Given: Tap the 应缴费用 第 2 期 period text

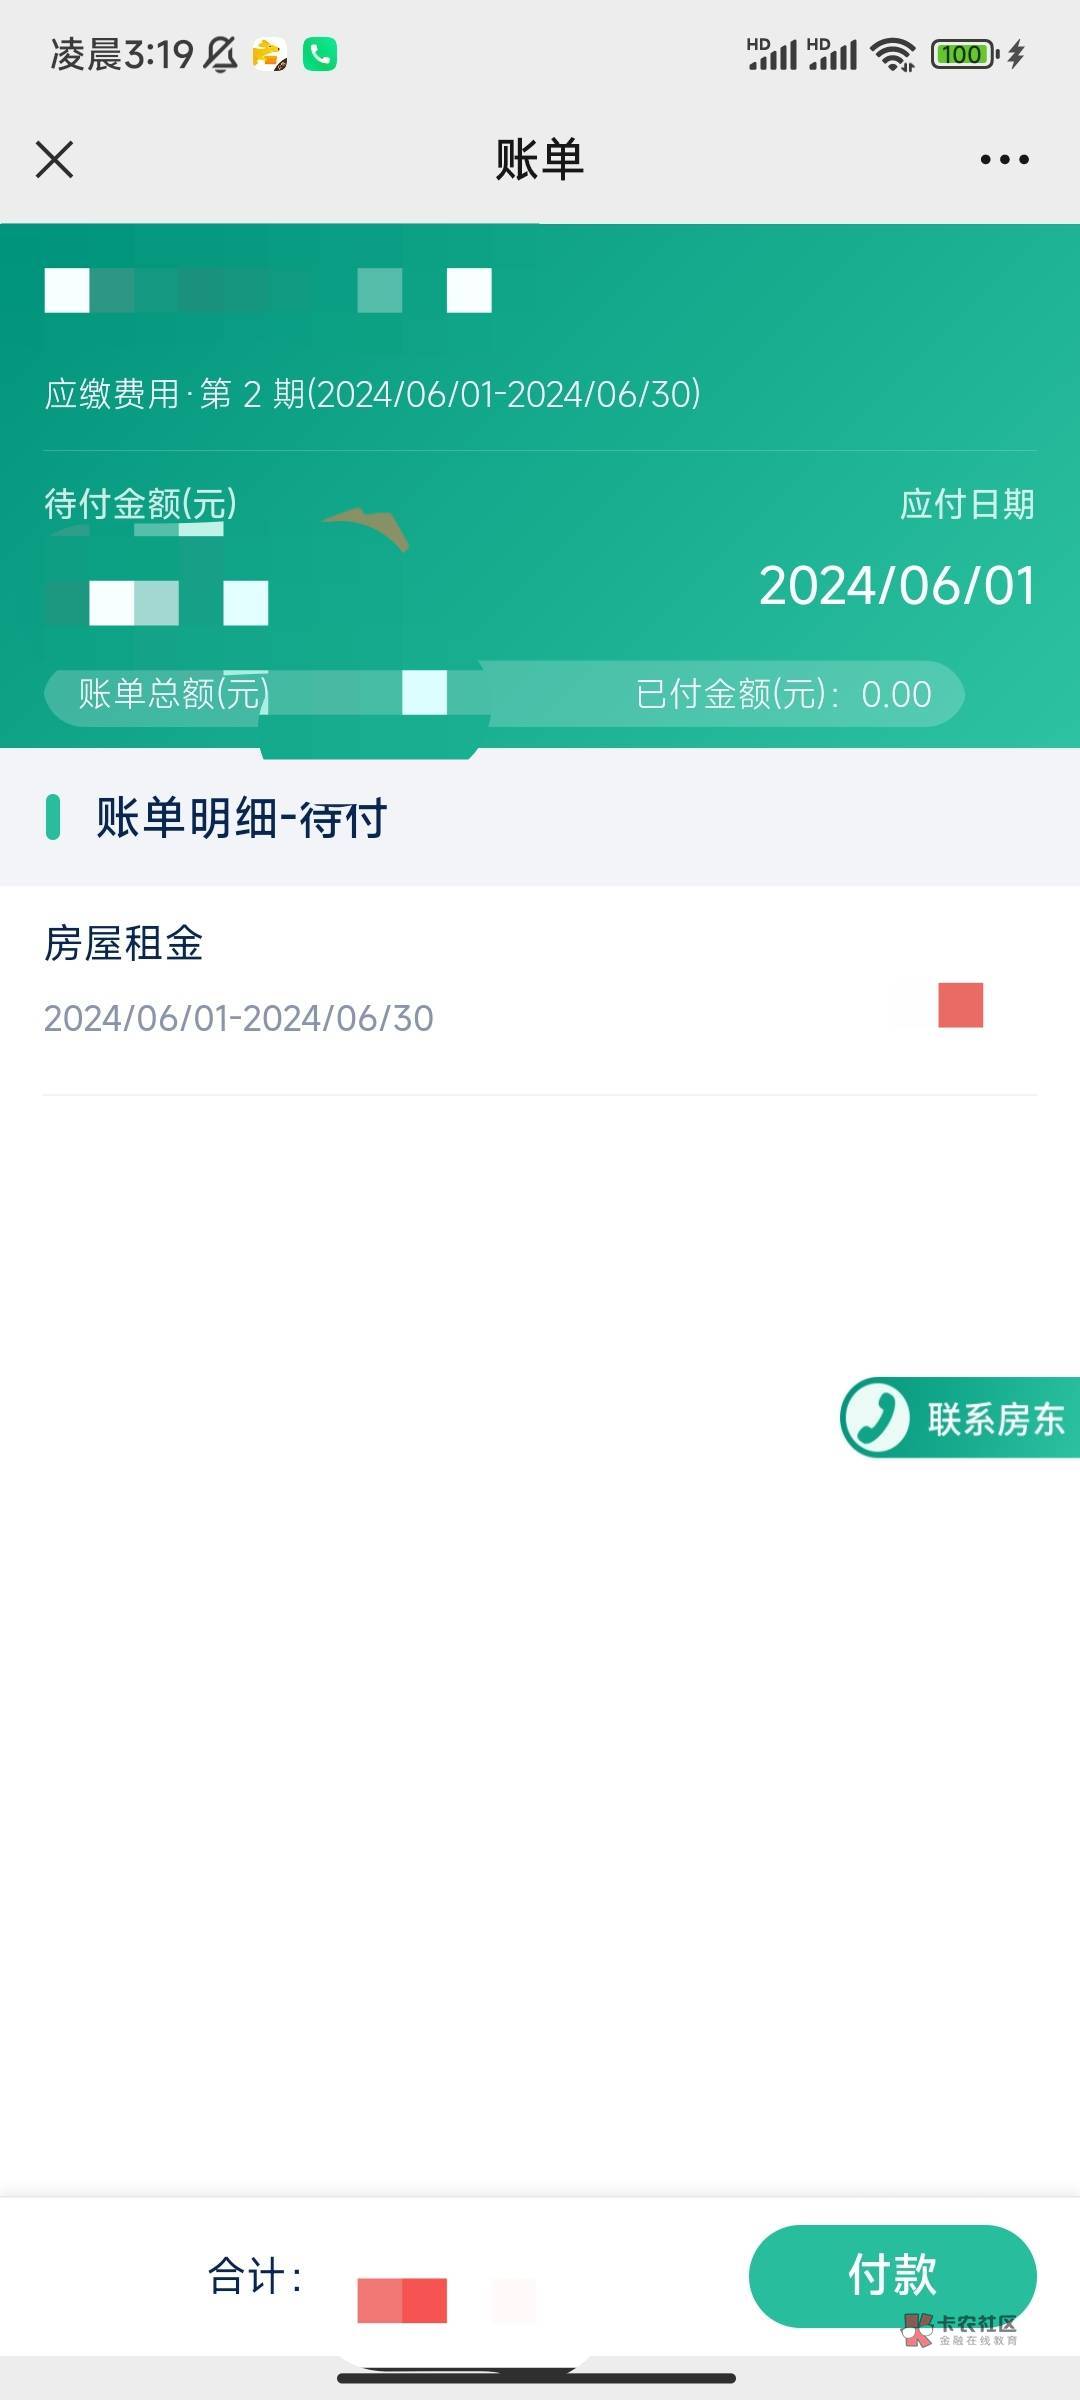Looking at the screenshot, I should tap(373, 394).
